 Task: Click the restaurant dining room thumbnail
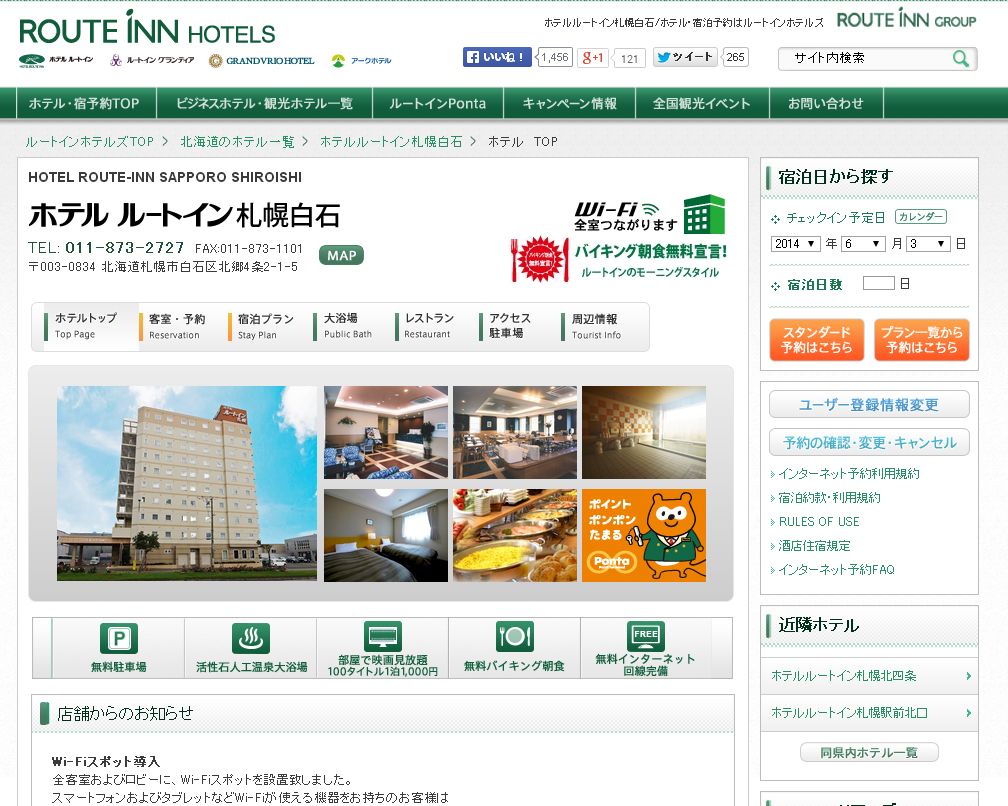[x=515, y=433]
